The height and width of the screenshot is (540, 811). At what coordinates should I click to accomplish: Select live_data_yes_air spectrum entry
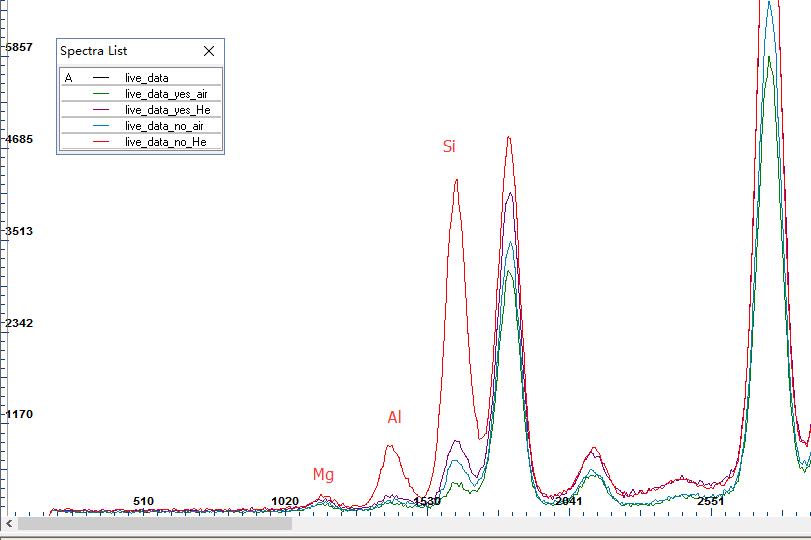(x=166, y=93)
